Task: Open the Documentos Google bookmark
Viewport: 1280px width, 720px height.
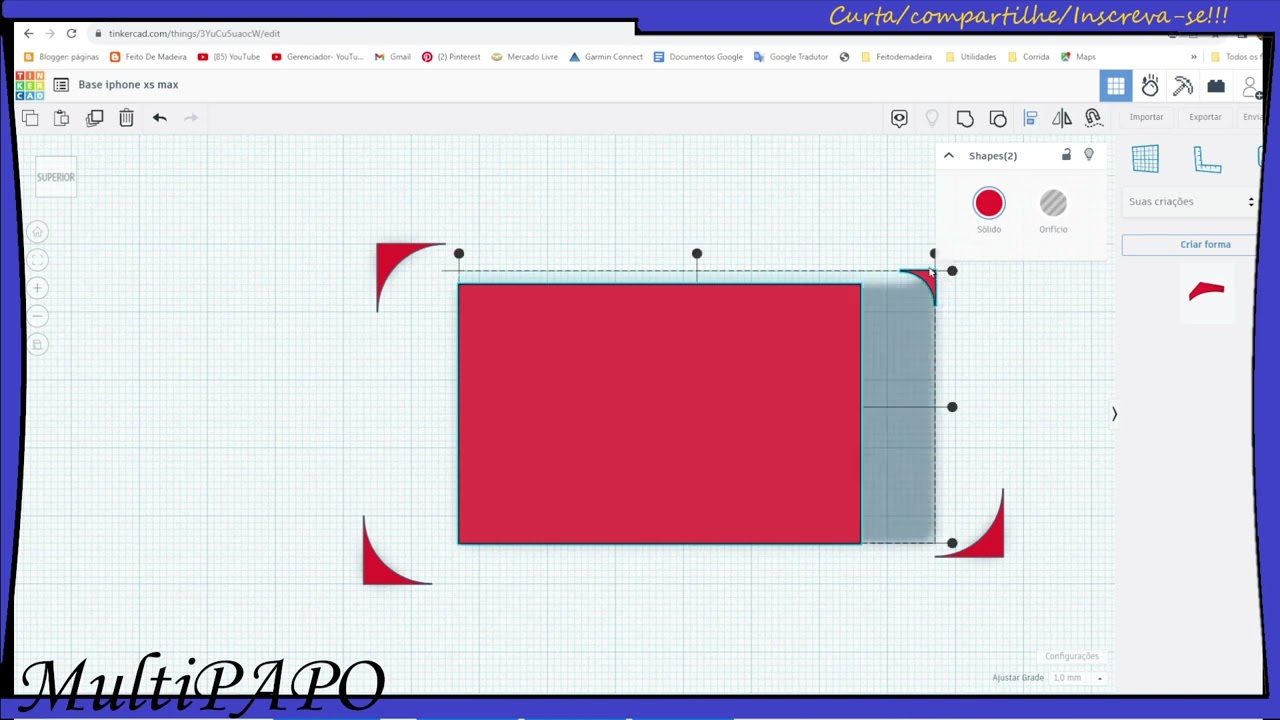Action: tap(698, 57)
